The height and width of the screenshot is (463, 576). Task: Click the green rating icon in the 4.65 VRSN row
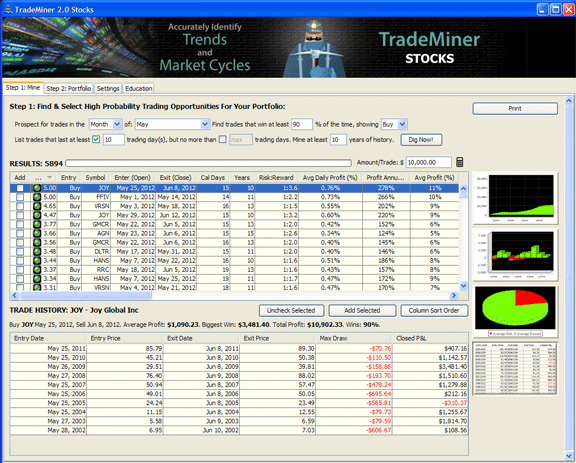click(x=37, y=206)
